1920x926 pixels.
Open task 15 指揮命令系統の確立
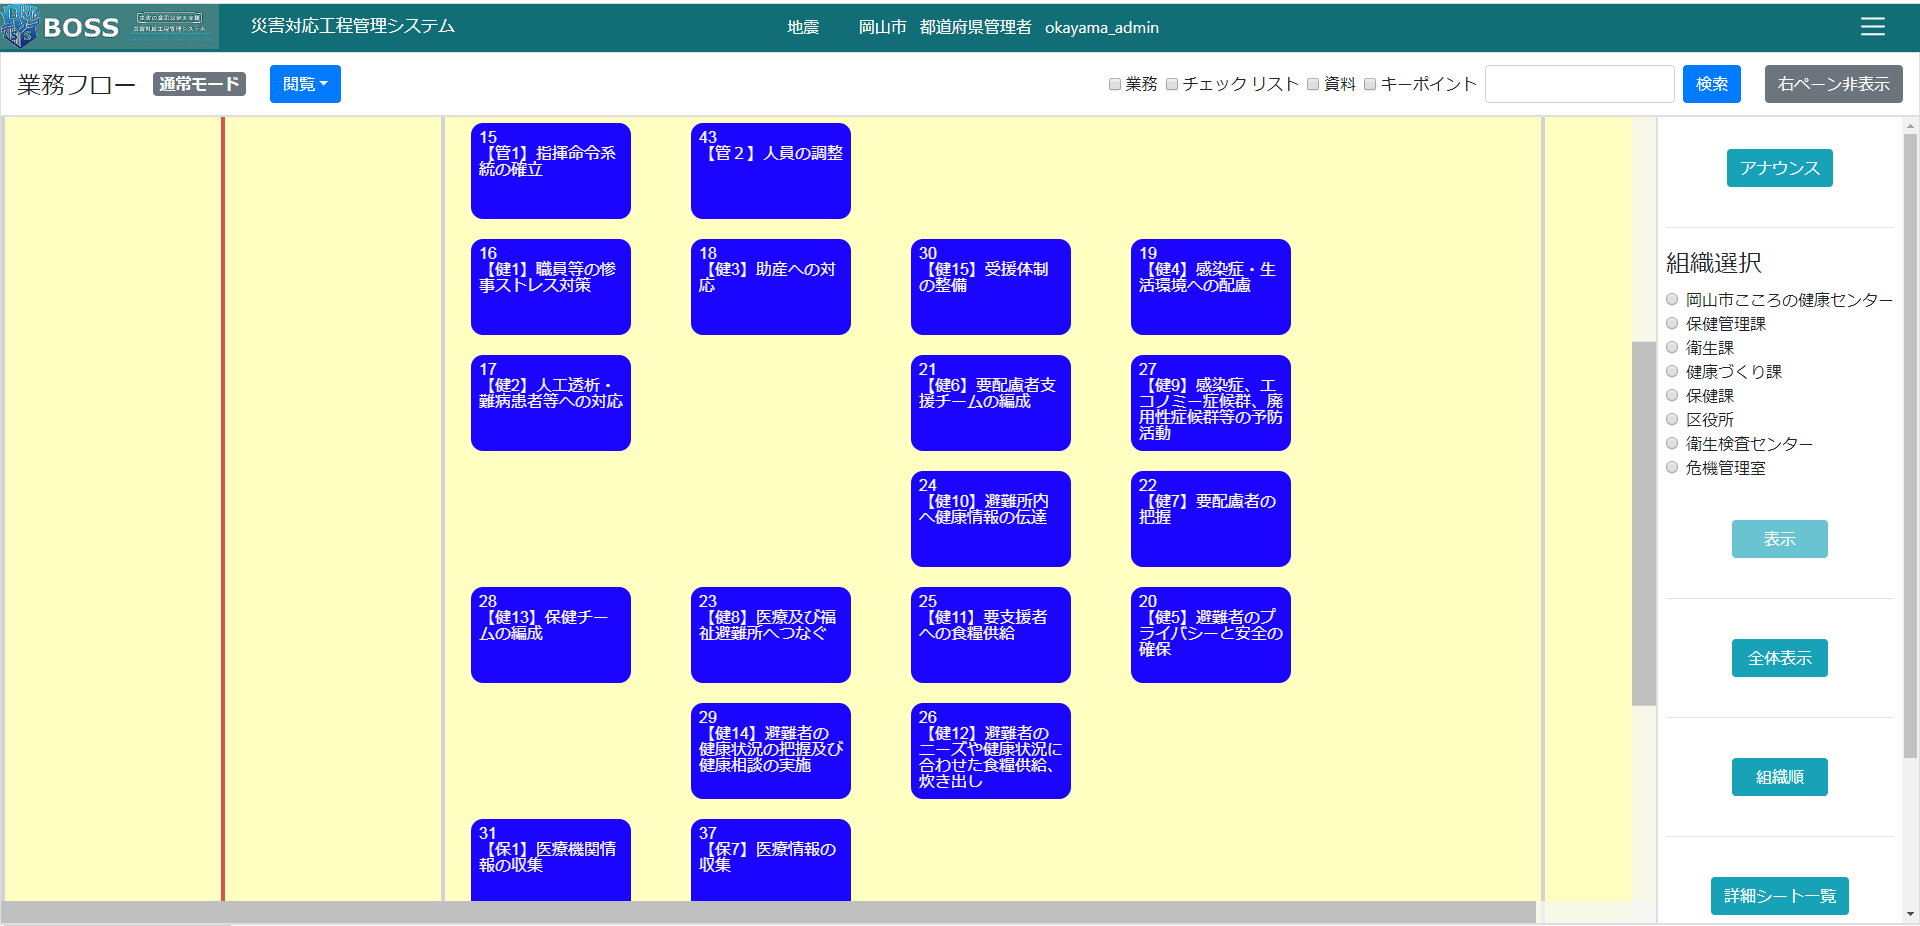(x=550, y=171)
